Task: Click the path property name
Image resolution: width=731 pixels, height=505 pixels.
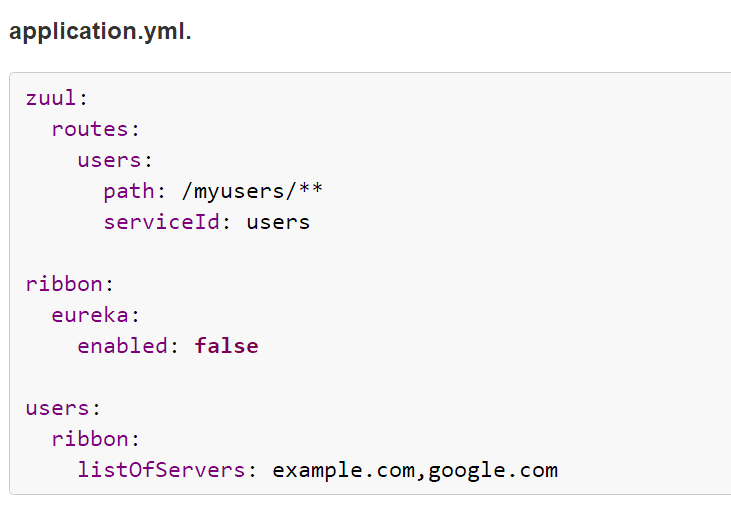Action: (129, 192)
